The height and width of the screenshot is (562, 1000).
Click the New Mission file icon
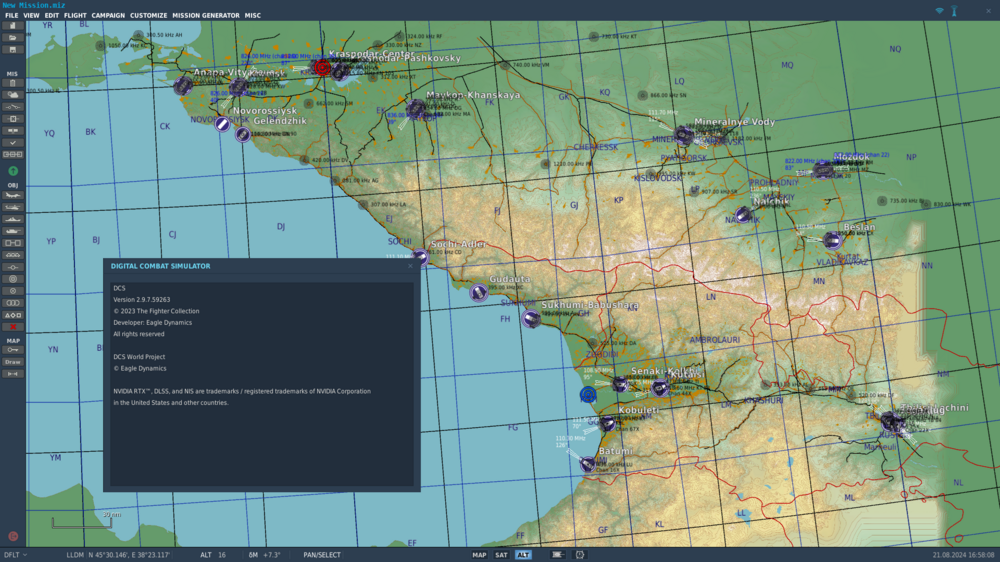point(12,26)
